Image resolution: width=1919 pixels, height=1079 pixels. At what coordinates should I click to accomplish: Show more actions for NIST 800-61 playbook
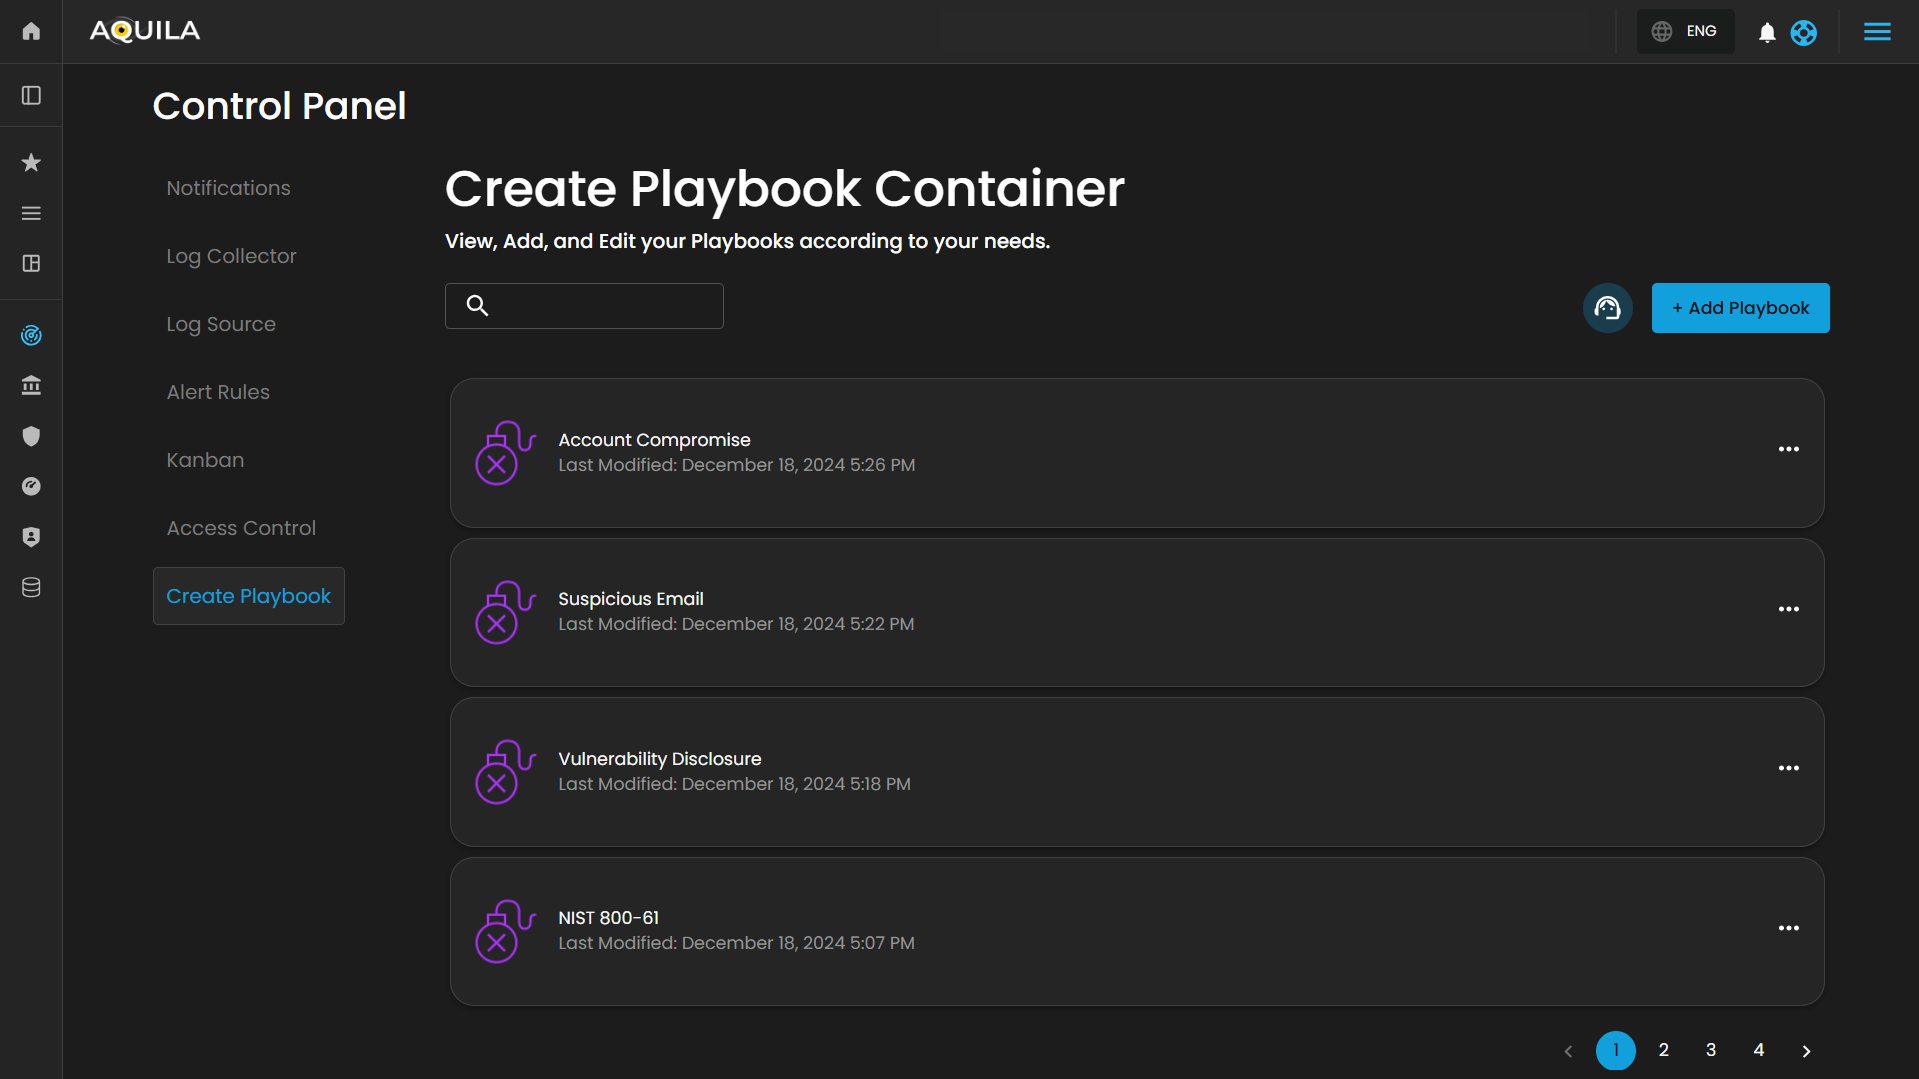pos(1788,928)
